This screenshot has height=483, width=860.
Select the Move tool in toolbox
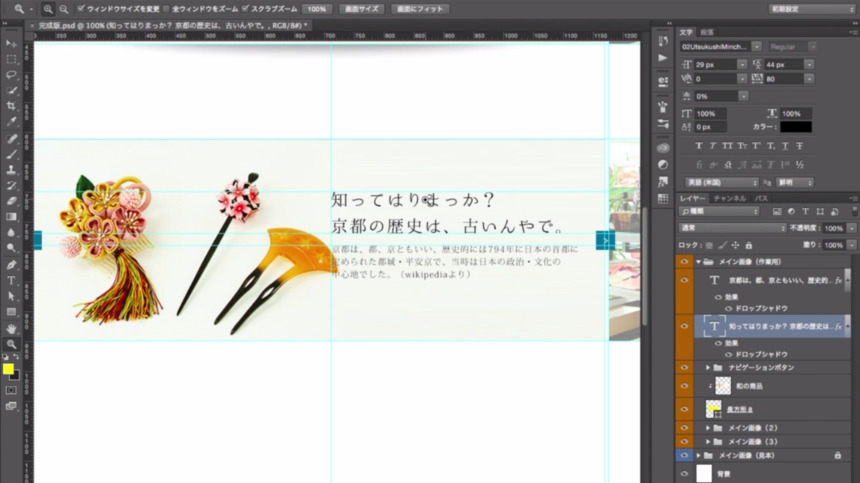click(11, 43)
